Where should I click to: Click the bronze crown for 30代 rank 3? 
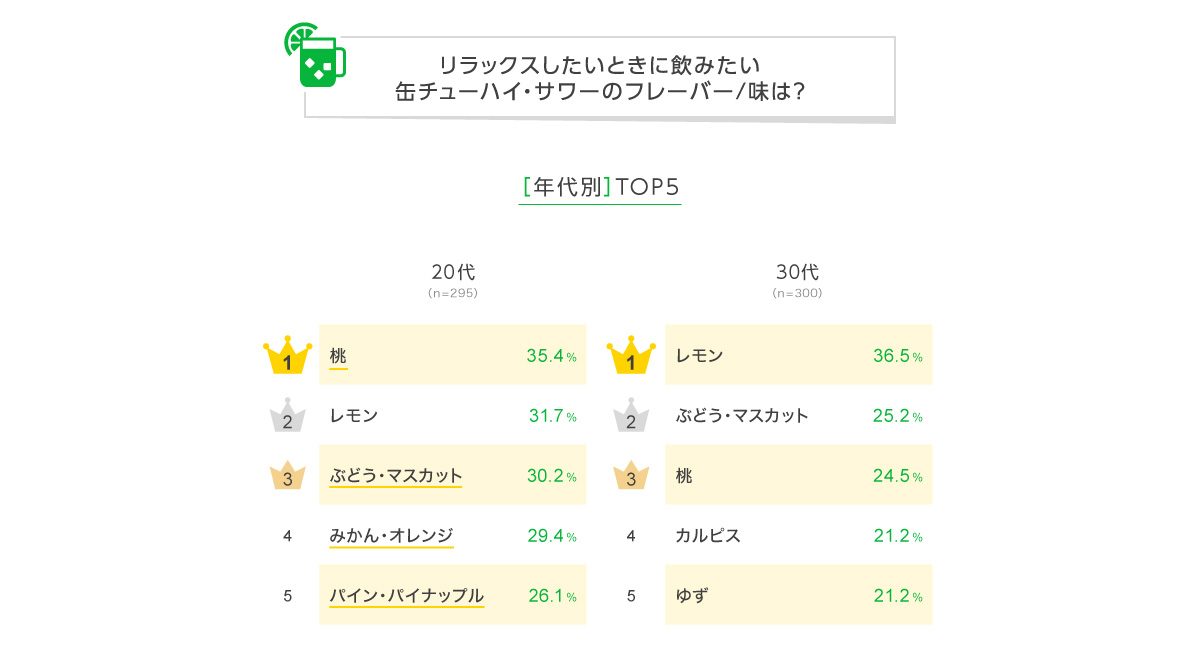coord(631,475)
